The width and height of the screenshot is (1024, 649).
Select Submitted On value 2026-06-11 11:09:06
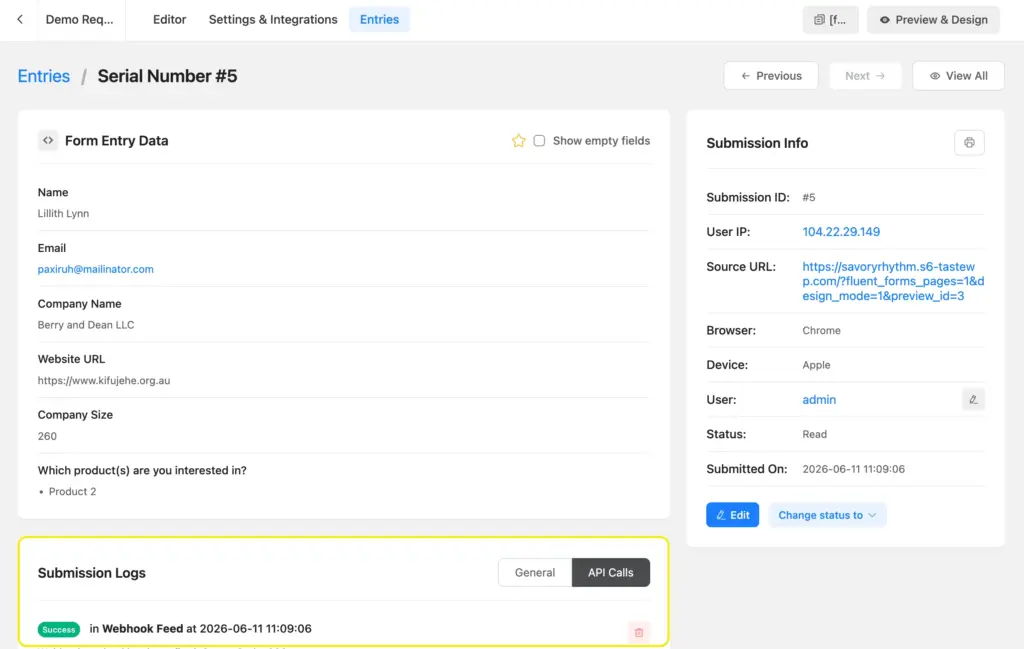click(x=854, y=469)
